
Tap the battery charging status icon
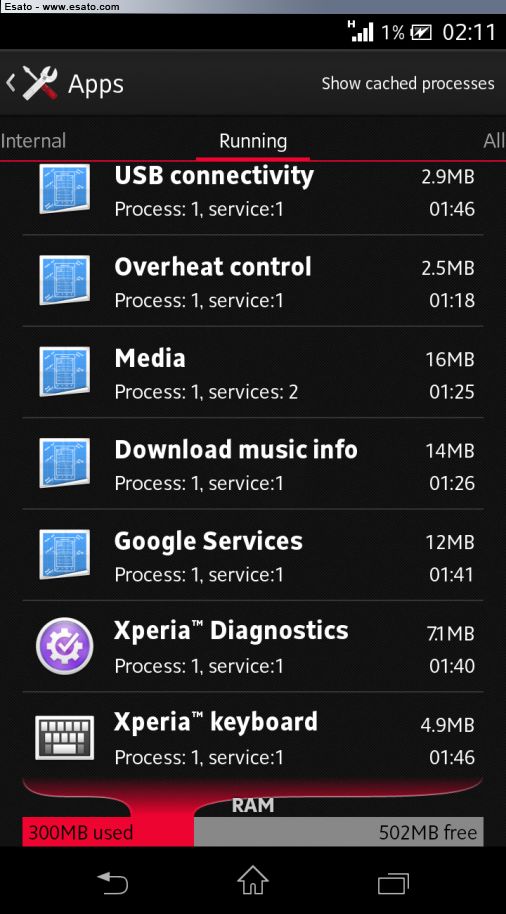pos(421,33)
